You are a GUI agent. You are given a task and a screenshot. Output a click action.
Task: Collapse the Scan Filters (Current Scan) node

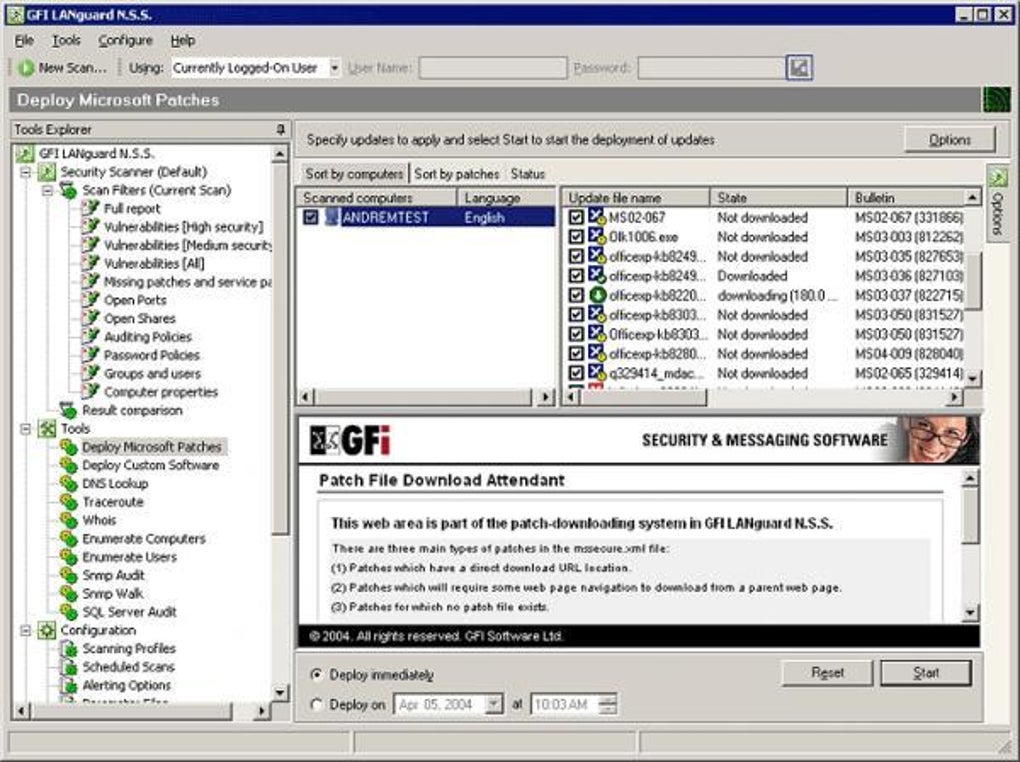pyautogui.click(x=47, y=191)
